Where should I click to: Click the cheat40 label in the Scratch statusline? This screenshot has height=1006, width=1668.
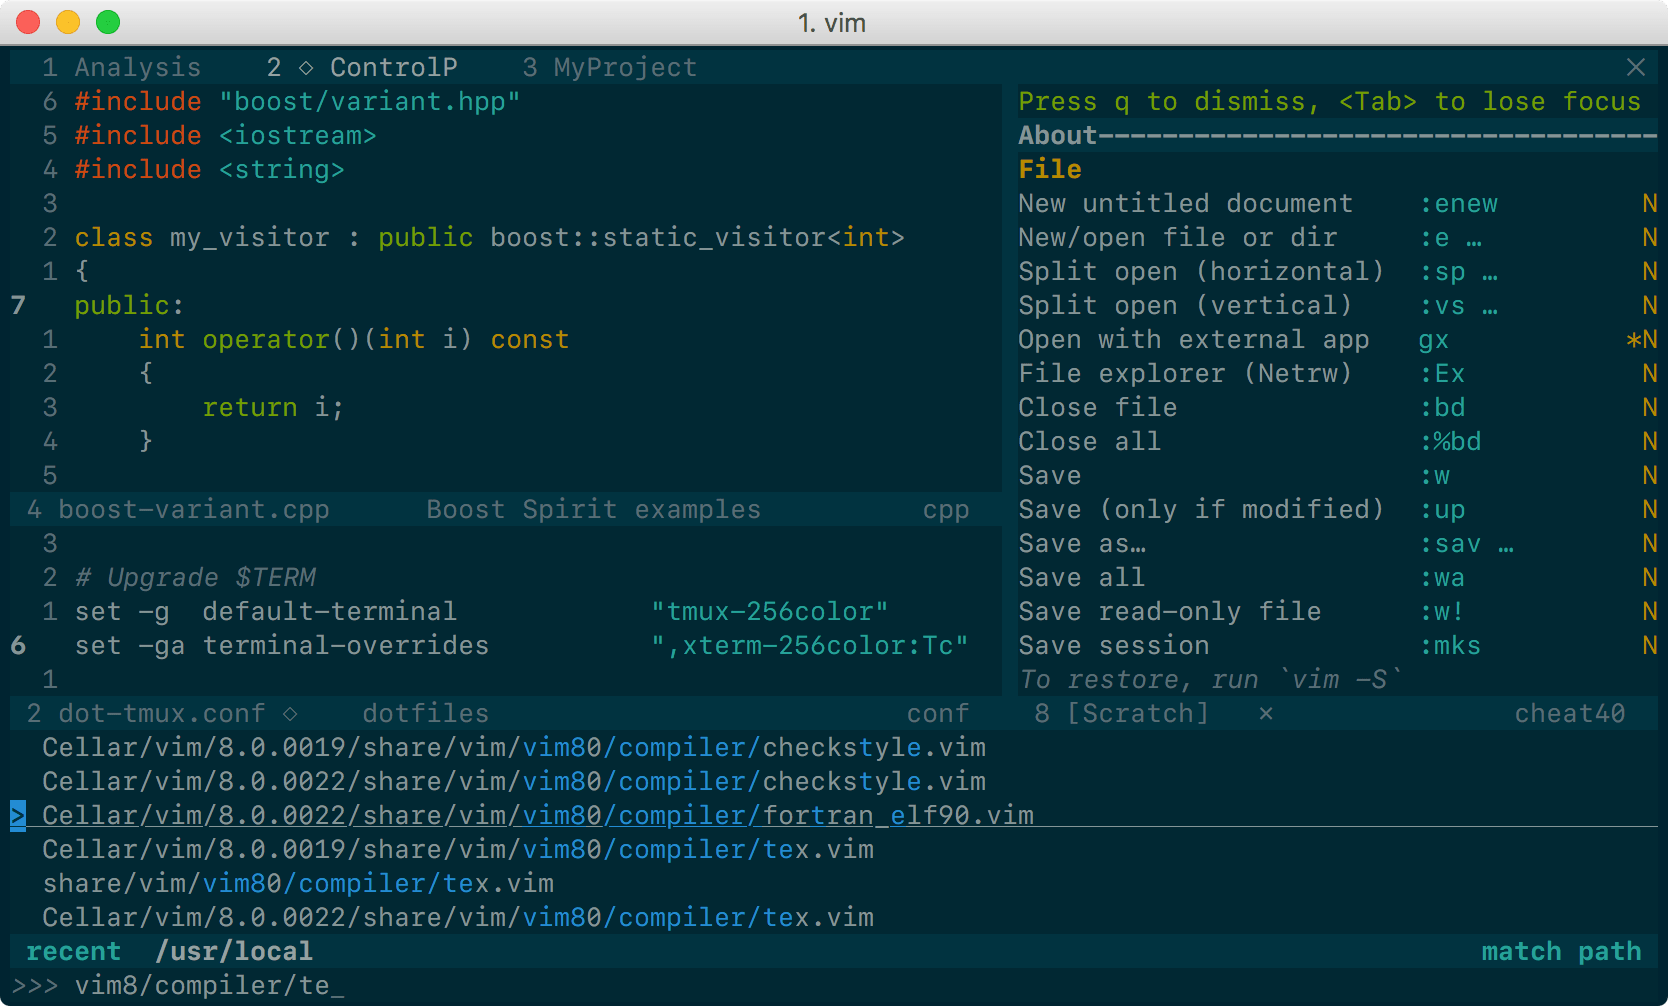[1570, 713]
